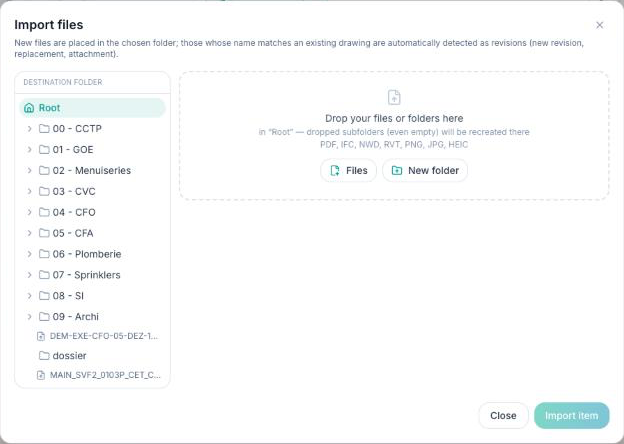
Task: Click the 06 - Plomberie folder icon
Action: 44,254
